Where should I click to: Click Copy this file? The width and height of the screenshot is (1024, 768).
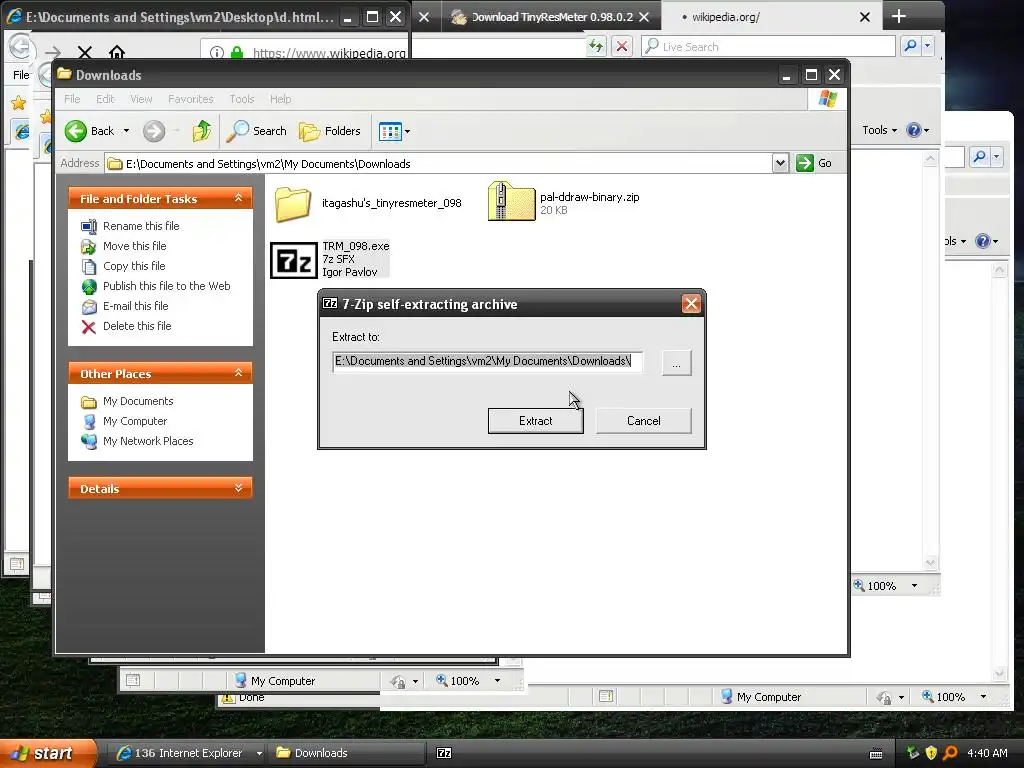(134, 266)
